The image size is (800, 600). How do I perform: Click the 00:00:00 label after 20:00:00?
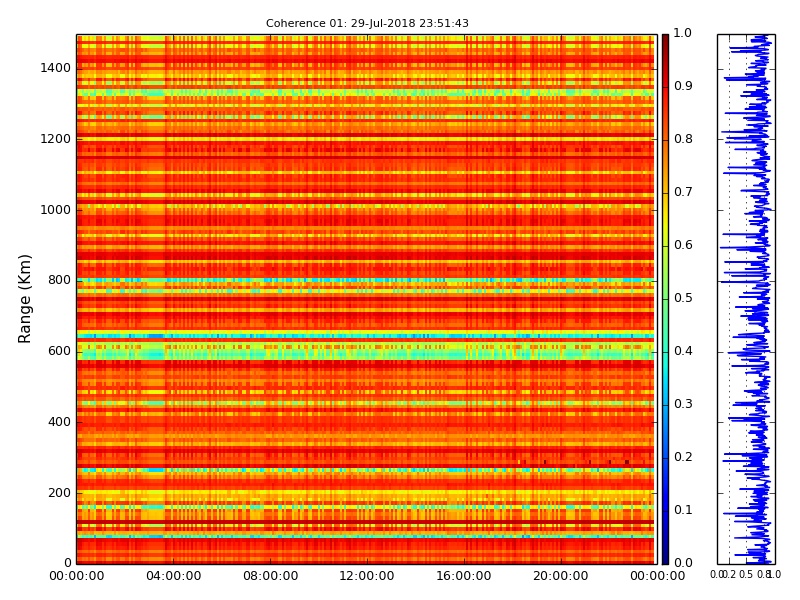[x=658, y=576]
